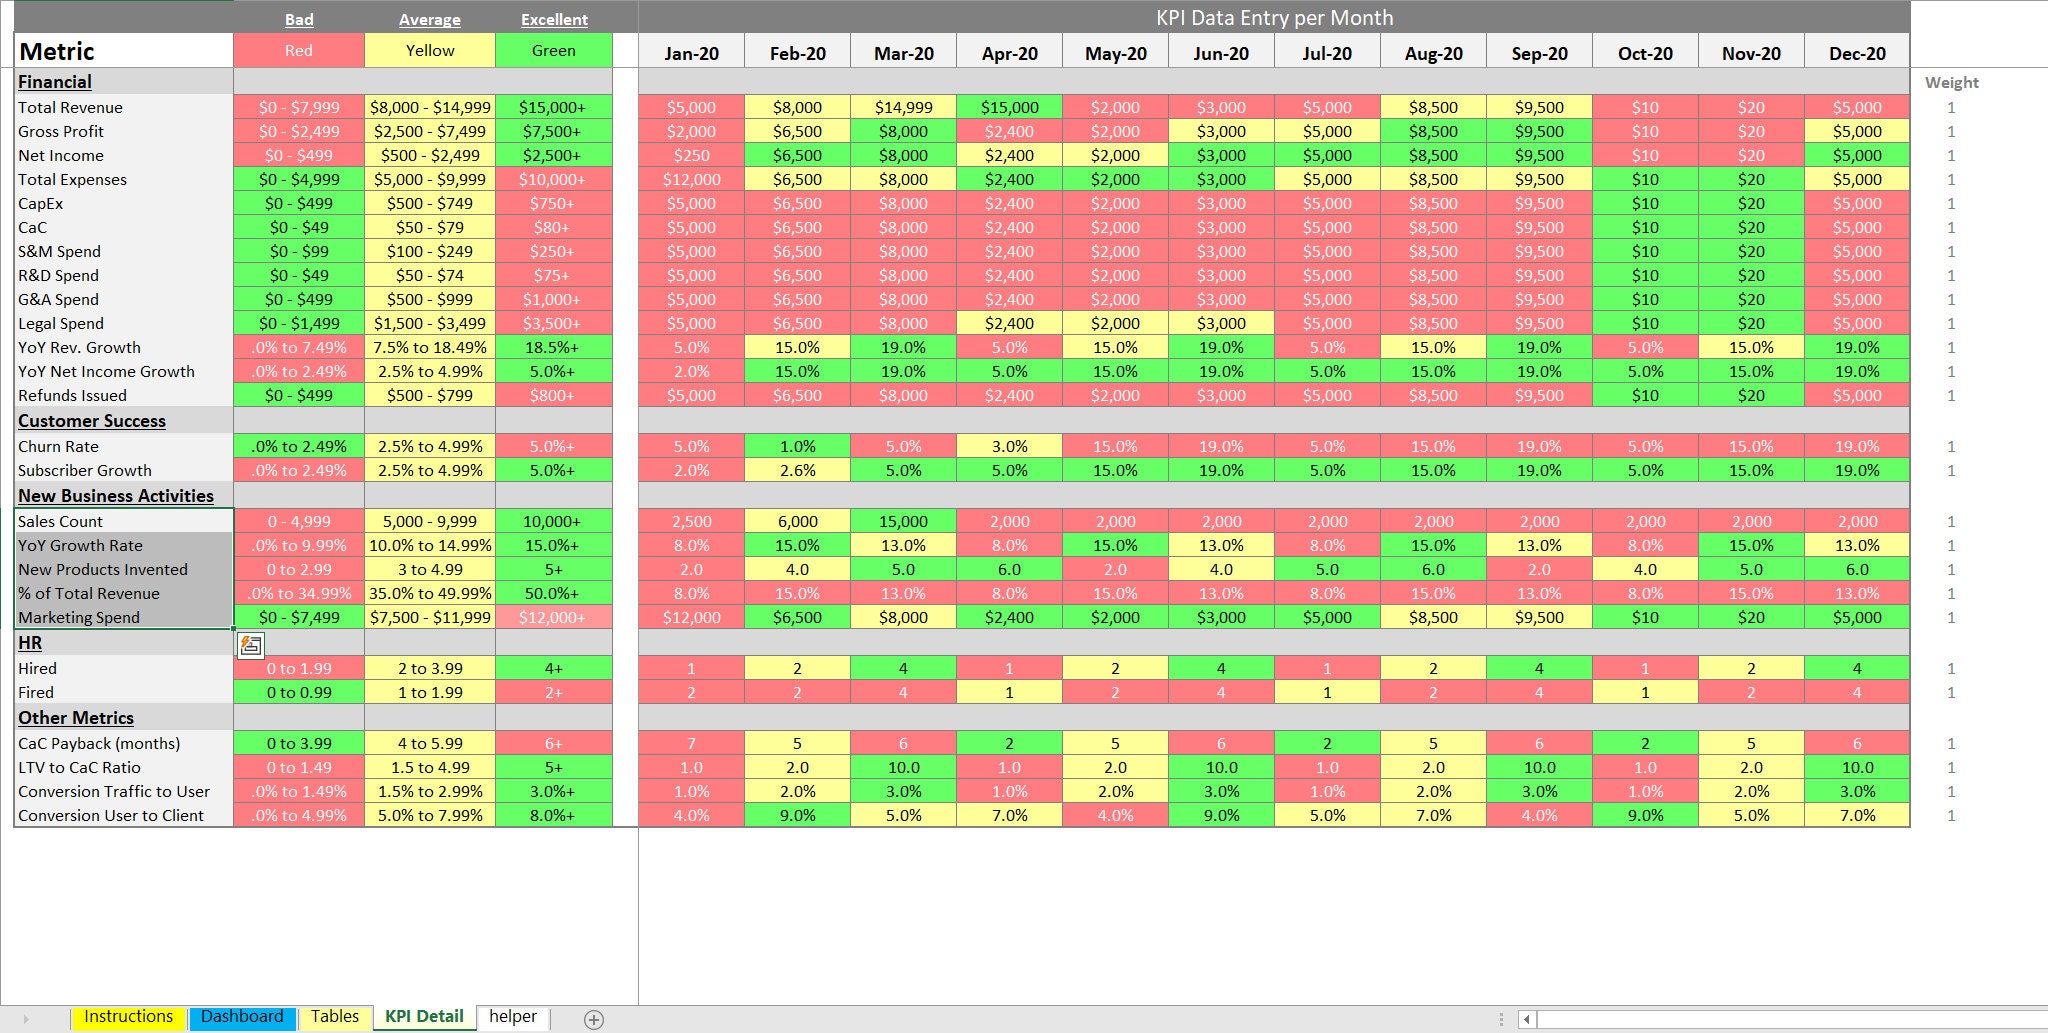Add a new worksheet using the plus icon
The height and width of the screenshot is (1033, 2048).
(594, 1017)
